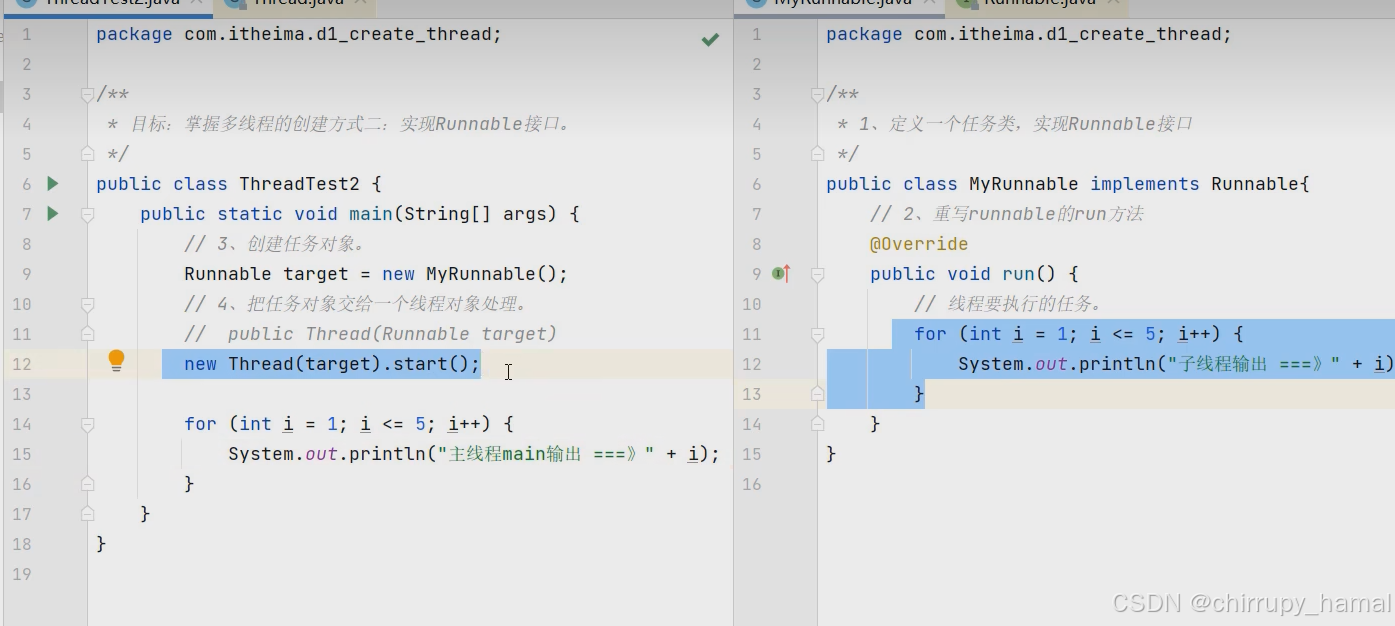Image resolution: width=1395 pixels, height=626 pixels.
Task: Collapse the for loop fold at line 11 in MyRunnable
Action: click(817, 334)
